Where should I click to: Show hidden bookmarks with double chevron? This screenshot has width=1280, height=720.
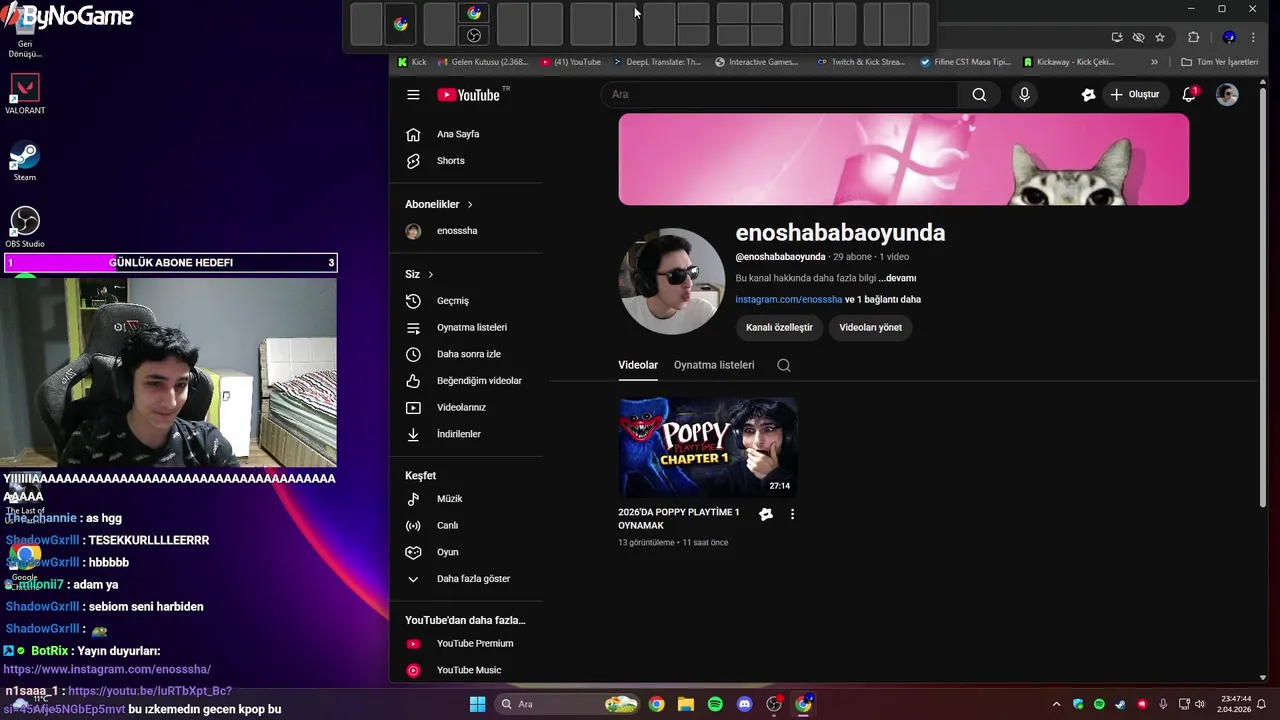click(1154, 62)
